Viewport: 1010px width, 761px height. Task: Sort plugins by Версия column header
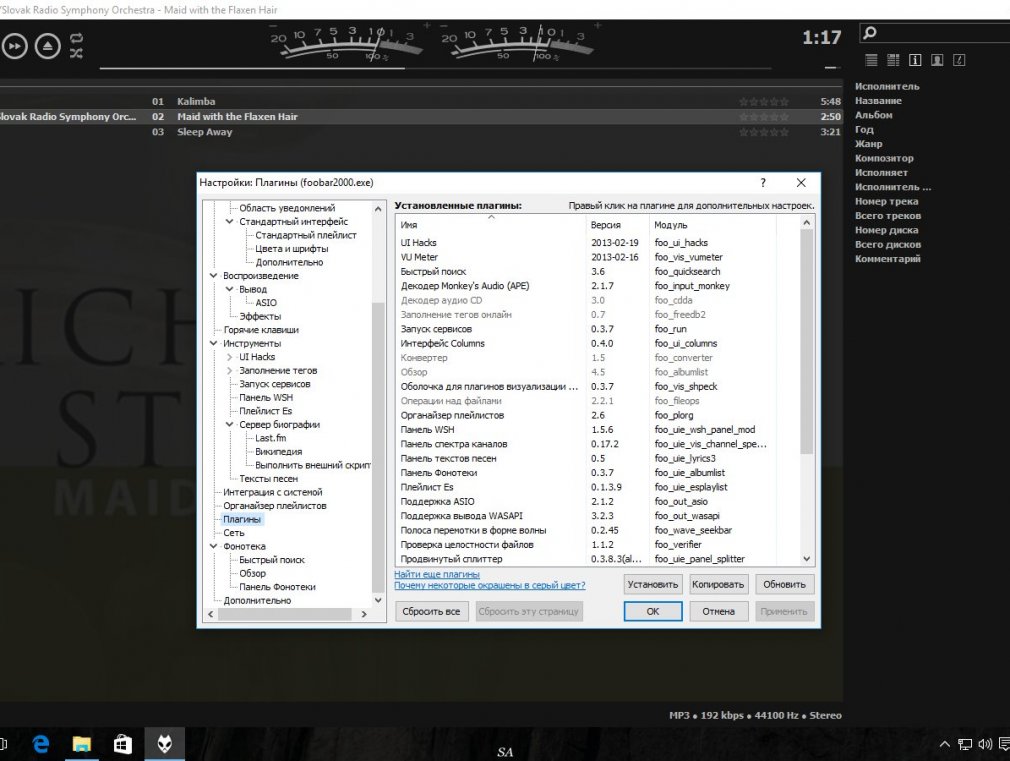617,225
